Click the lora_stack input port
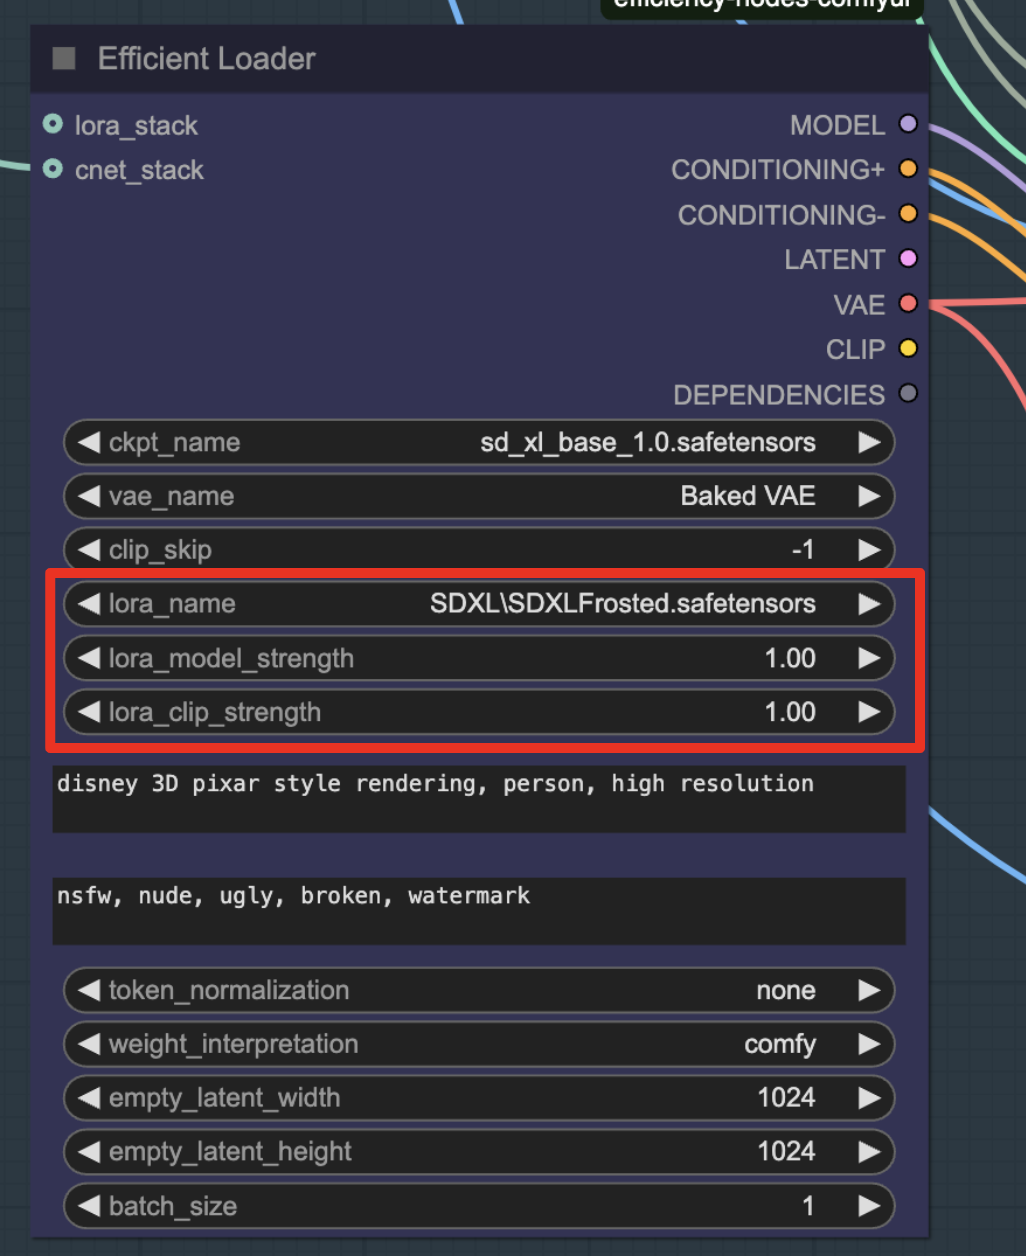This screenshot has width=1026, height=1256. [52, 124]
